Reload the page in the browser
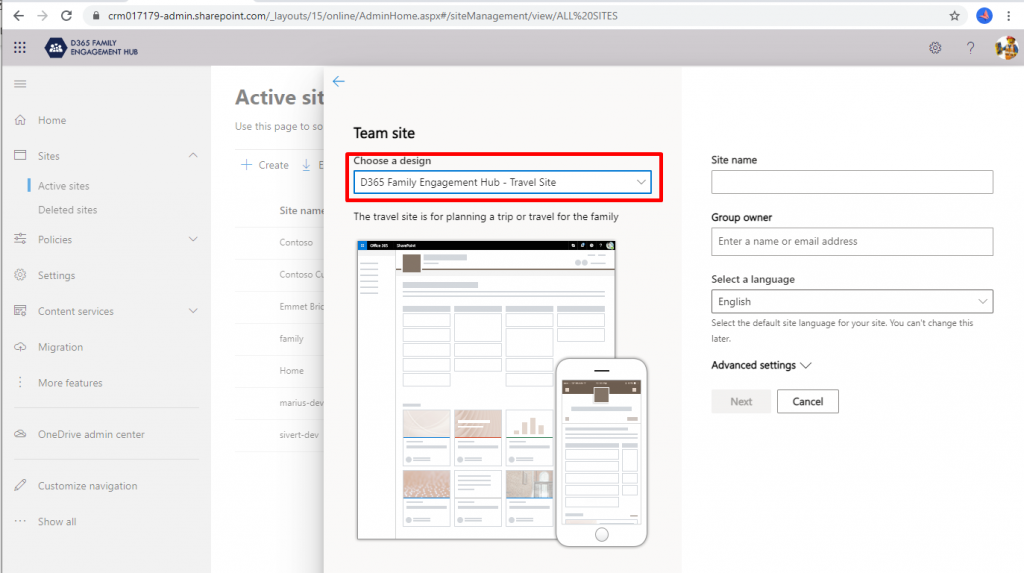The height and width of the screenshot is (573, 1024). [x=67, y=16]
